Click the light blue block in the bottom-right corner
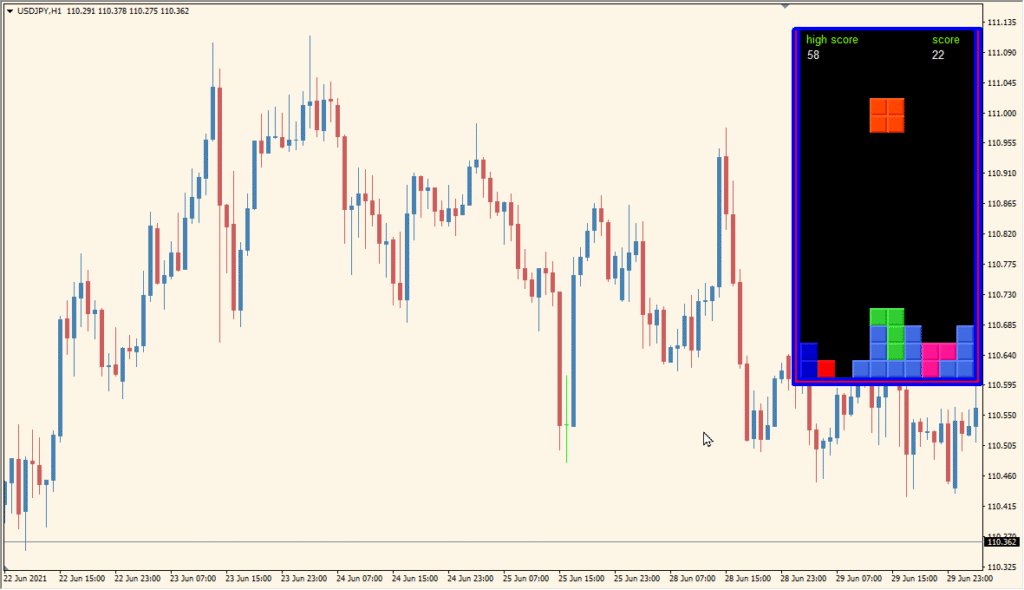Screen dimensions: 1024x590 pyautogui.click(x=965, y=369)
